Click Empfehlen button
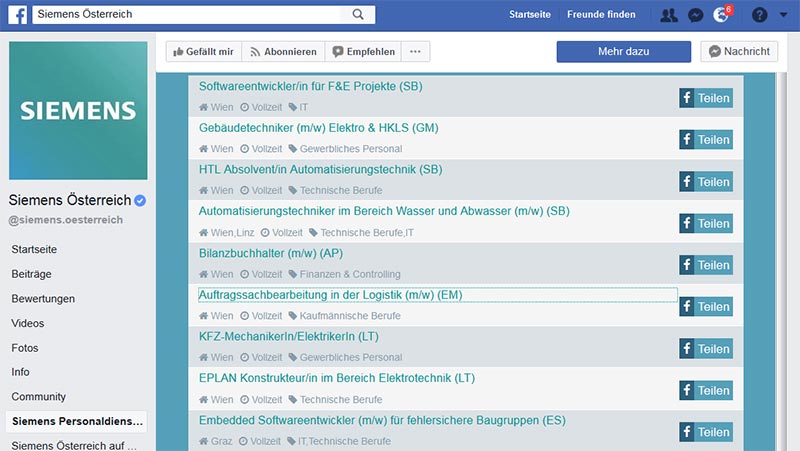The height and width of the screenshot is (451, 800). click(363, 52)
